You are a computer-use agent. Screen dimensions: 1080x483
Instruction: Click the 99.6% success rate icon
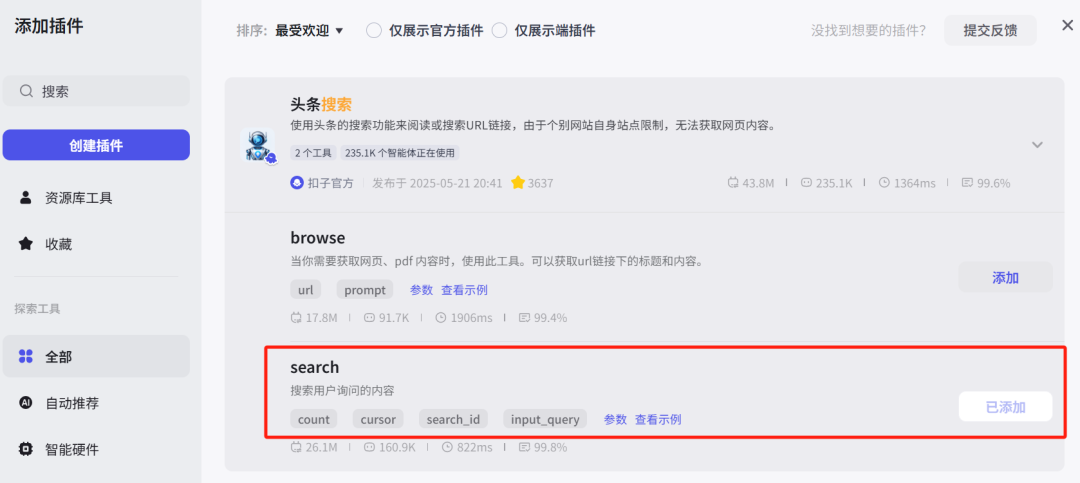967,183
